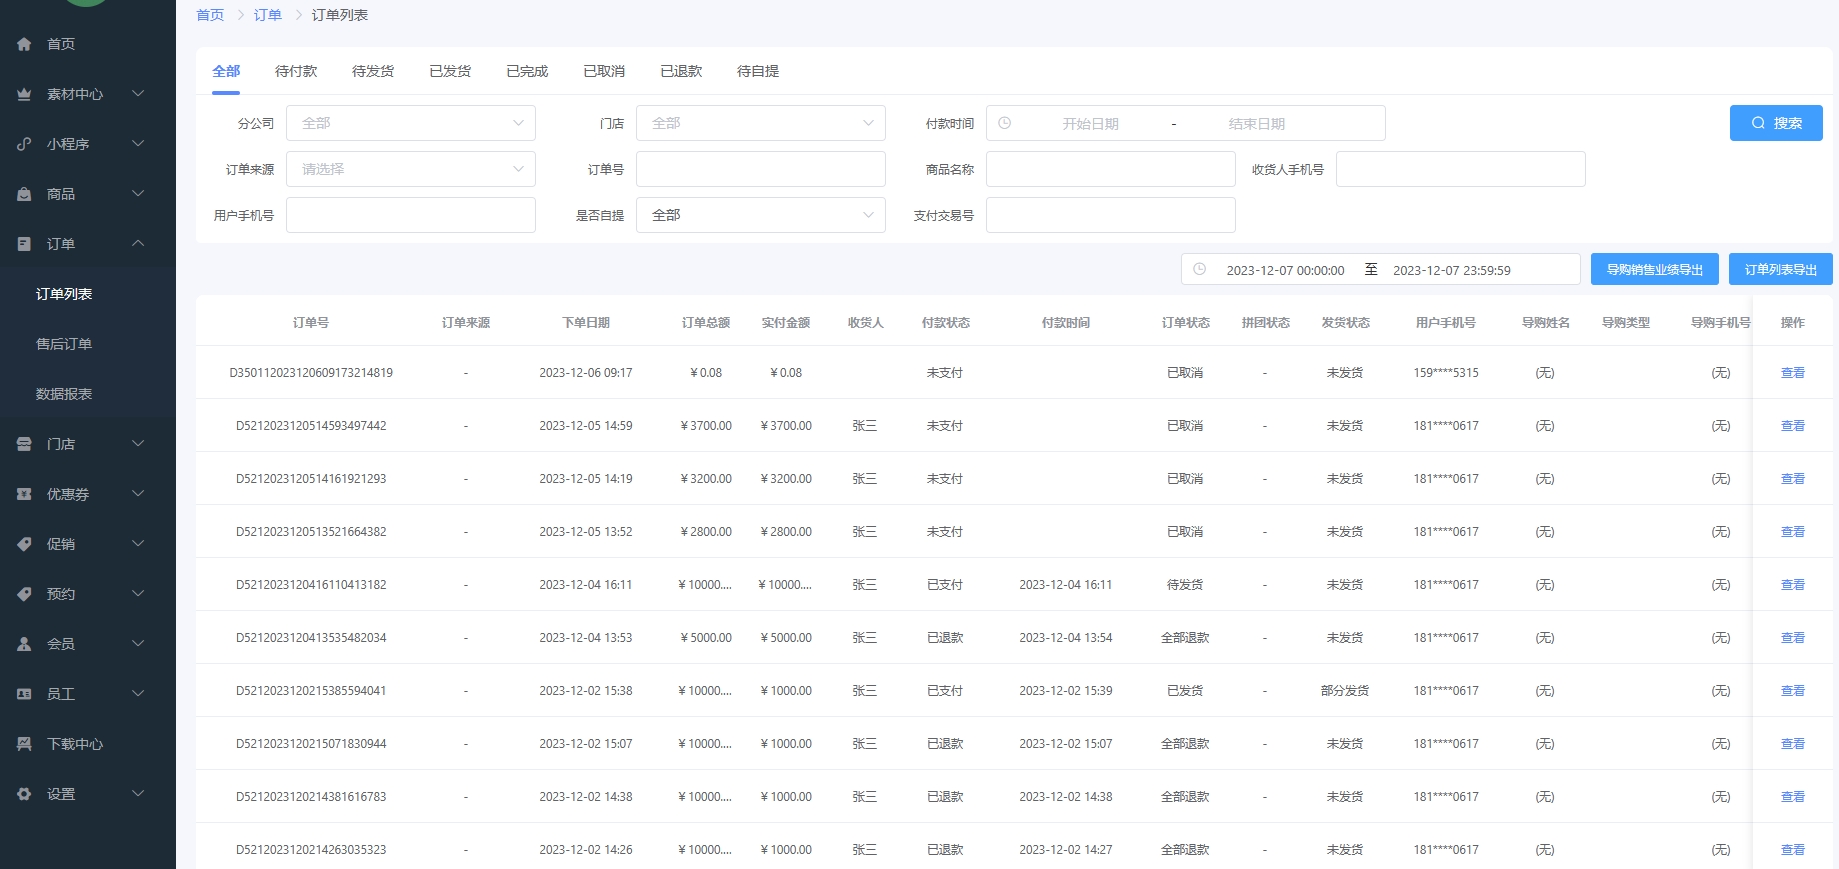Expand the 门店 sidebar menu
Viewport: 1839px width, 869px height.
tap(138, 444)
